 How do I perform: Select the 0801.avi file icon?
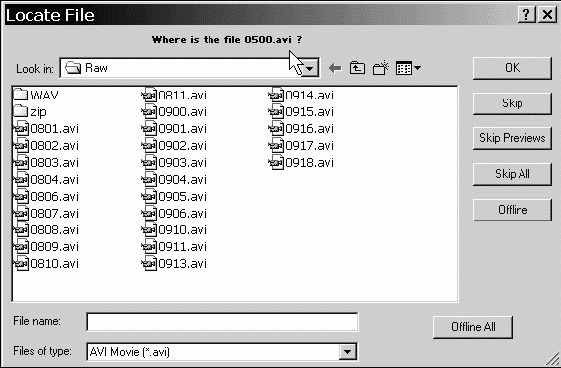21,128
